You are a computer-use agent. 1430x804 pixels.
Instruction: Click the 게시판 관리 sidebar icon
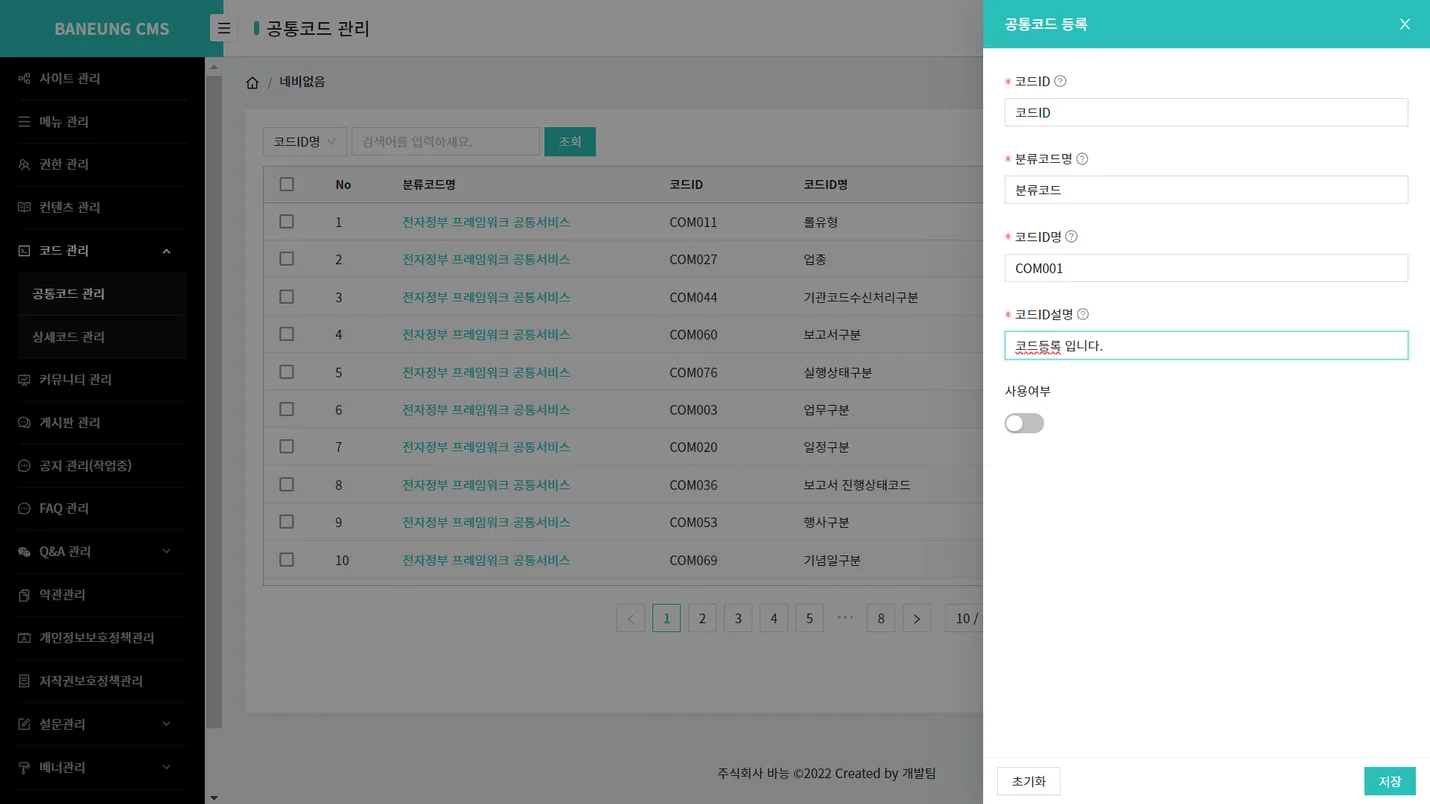point(24,422)
